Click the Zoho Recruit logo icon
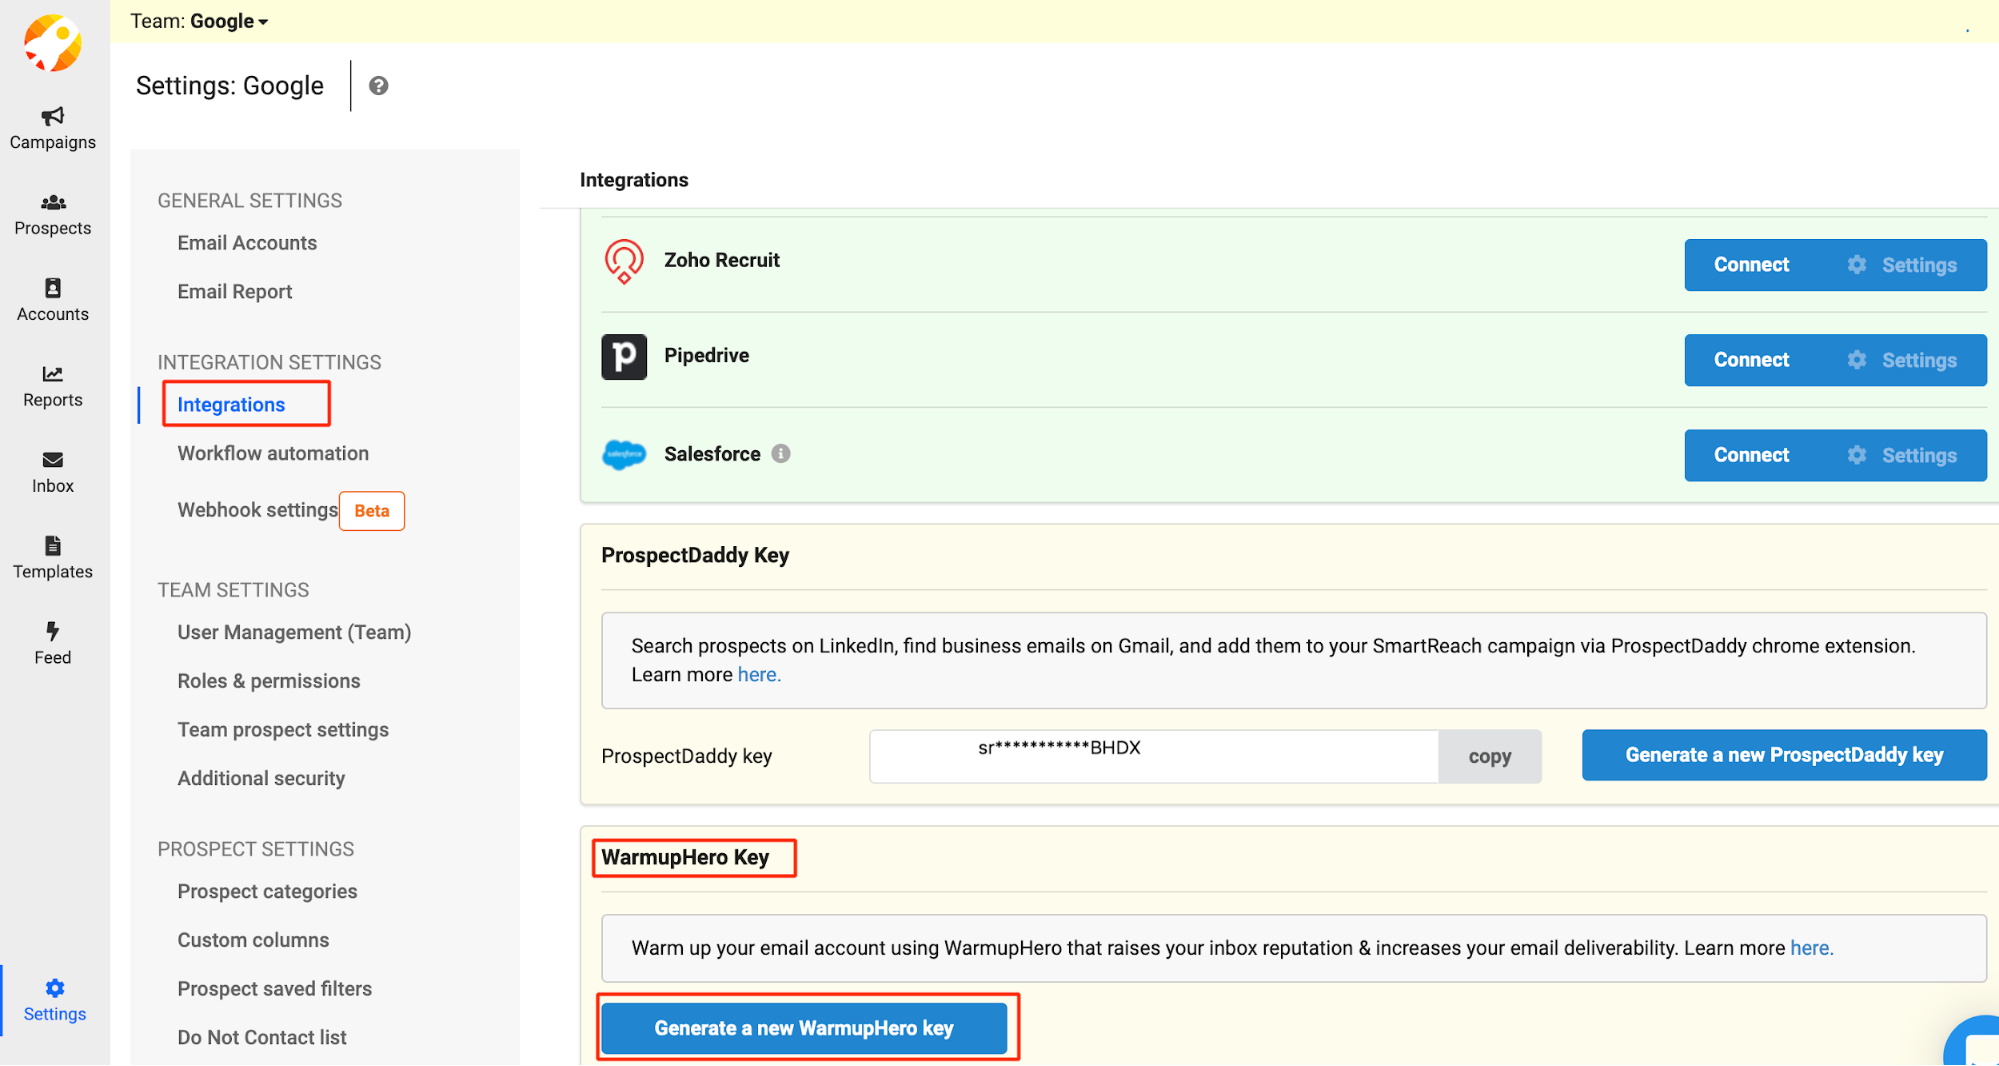 (x=624, y=261)
